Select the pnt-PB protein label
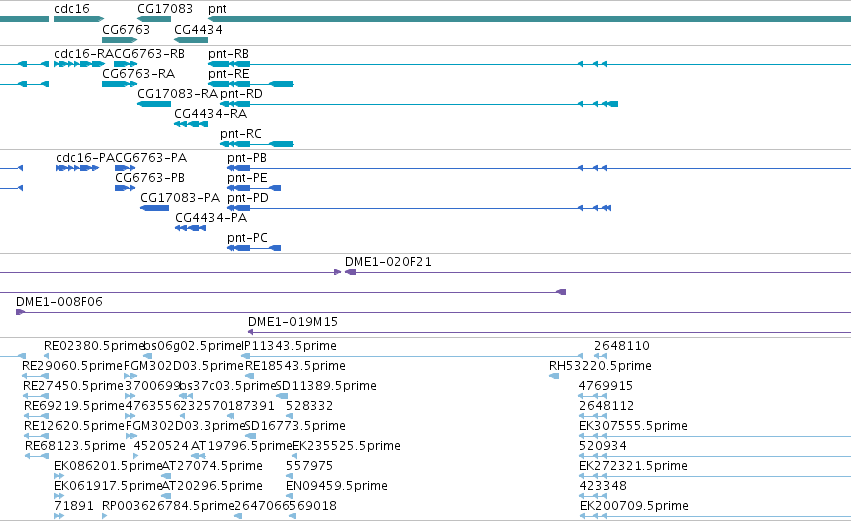 [x=247, y=158]
